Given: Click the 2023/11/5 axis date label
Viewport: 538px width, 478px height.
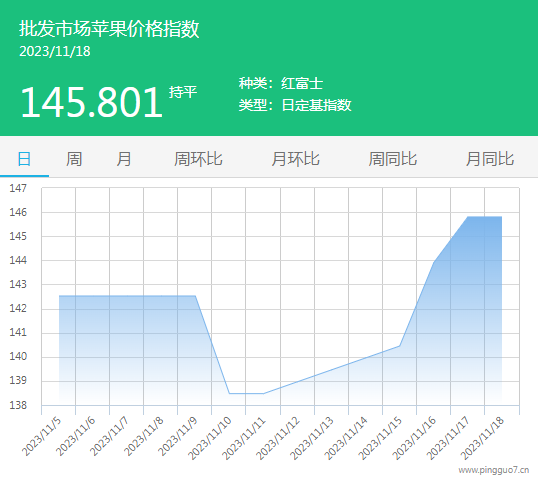Looking at the screenshot, I should [x=42, y=436].
